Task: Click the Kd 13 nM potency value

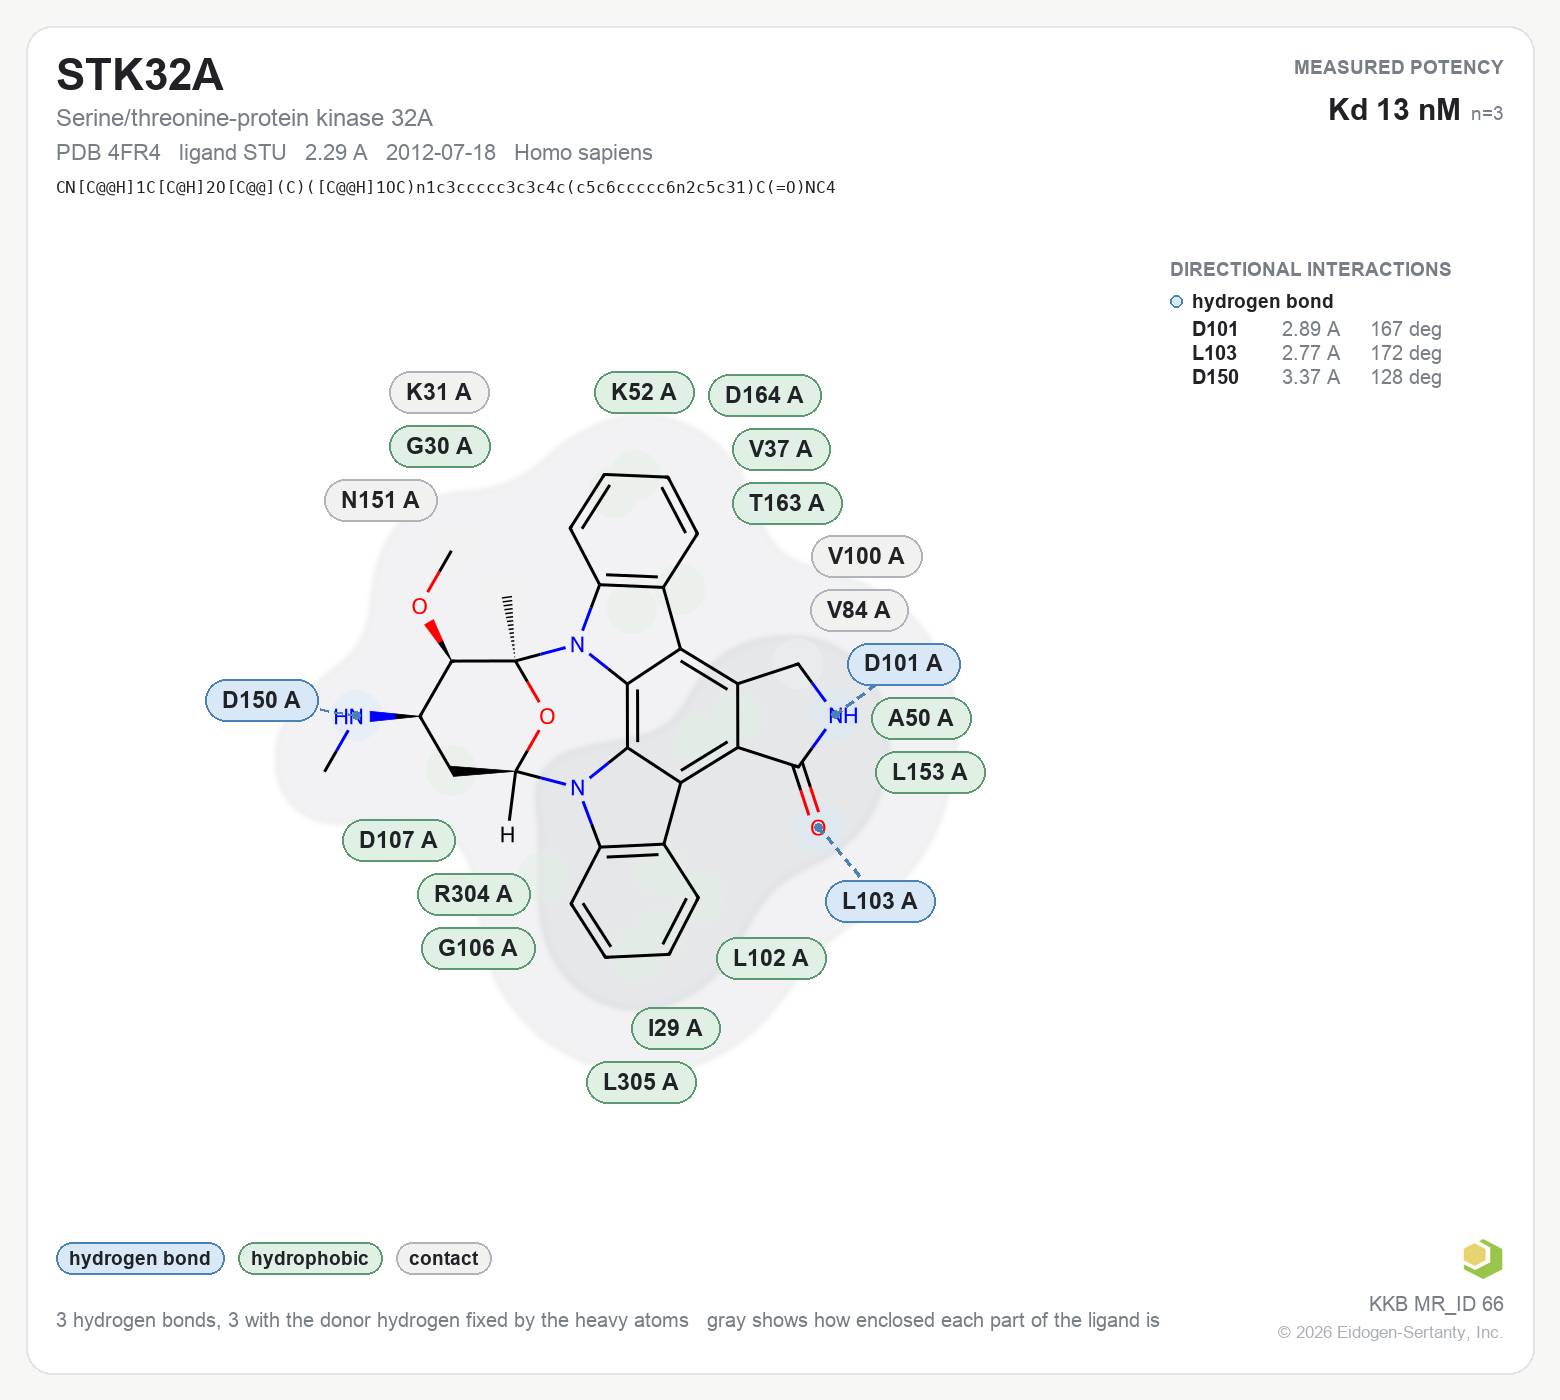Action: (1394, 109)
